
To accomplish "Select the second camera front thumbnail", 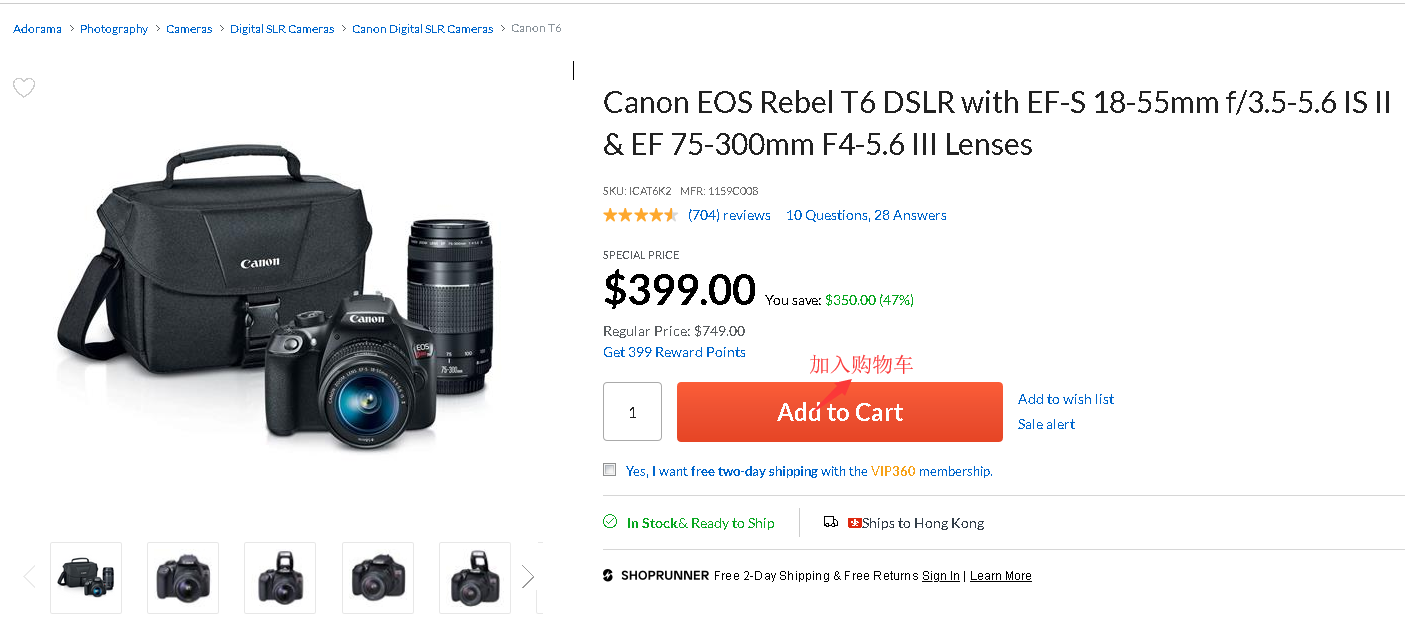I will pos(183,578).
